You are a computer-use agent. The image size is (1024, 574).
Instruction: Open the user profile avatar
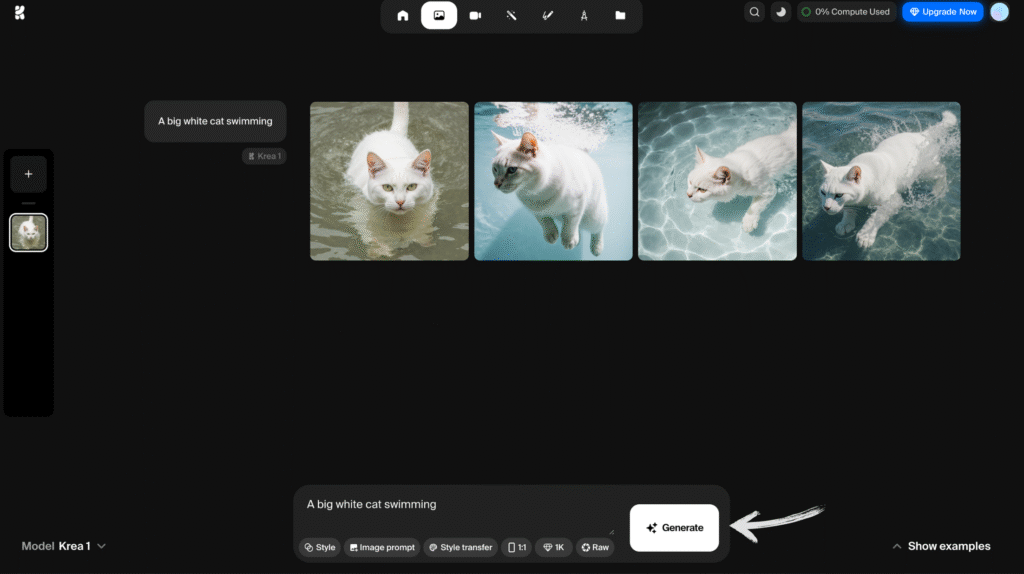pyautogui.click(x=999, y=12)
